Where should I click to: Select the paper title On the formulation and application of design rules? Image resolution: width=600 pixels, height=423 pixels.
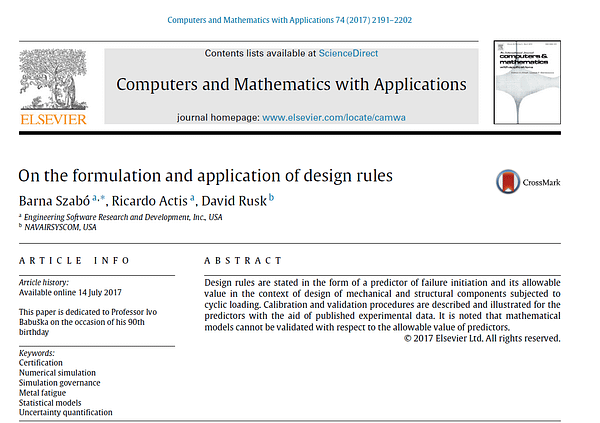click(x=205, y=176)
